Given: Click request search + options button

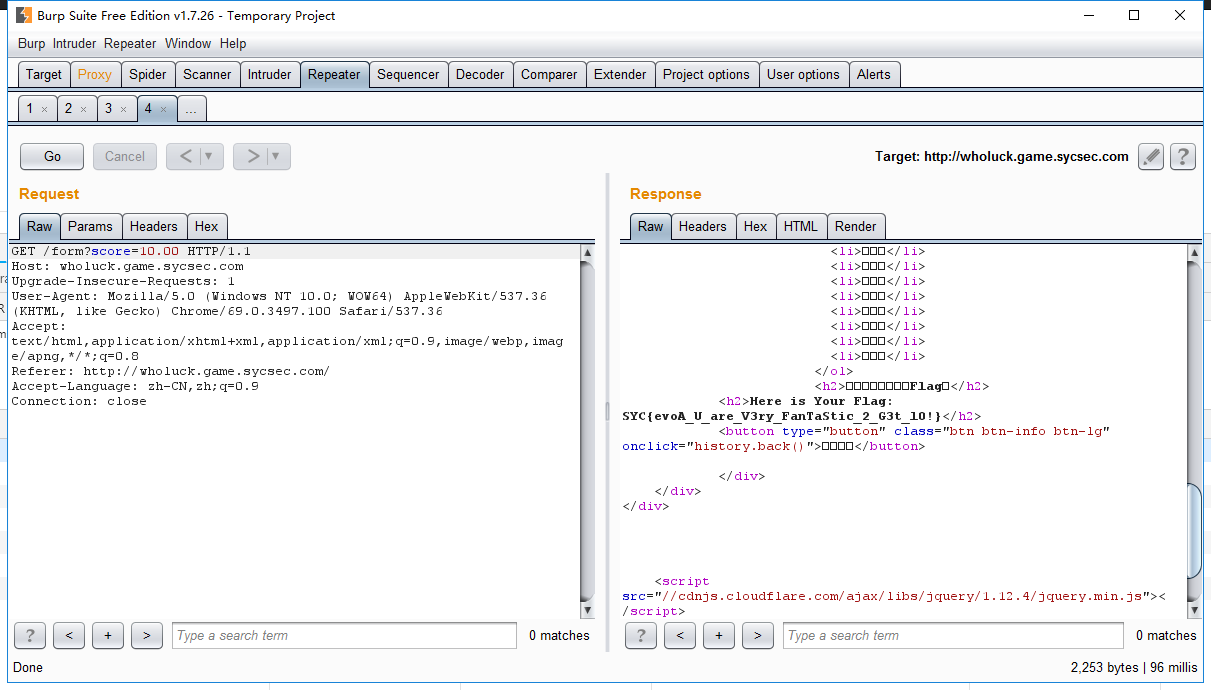Looking at the screenshot, I should click(x=108, y=635).
